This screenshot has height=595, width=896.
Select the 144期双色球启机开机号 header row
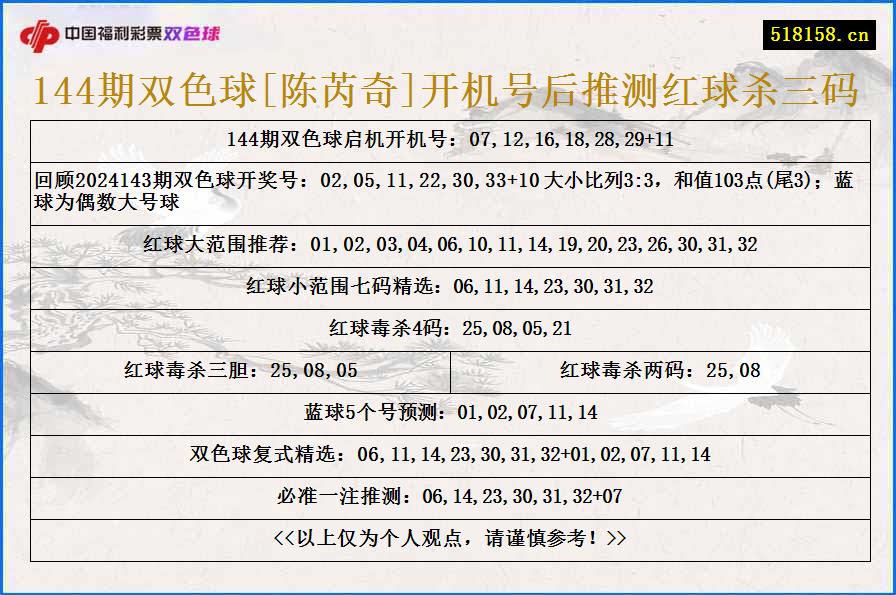pyautogui.click(x=448, y=142)
